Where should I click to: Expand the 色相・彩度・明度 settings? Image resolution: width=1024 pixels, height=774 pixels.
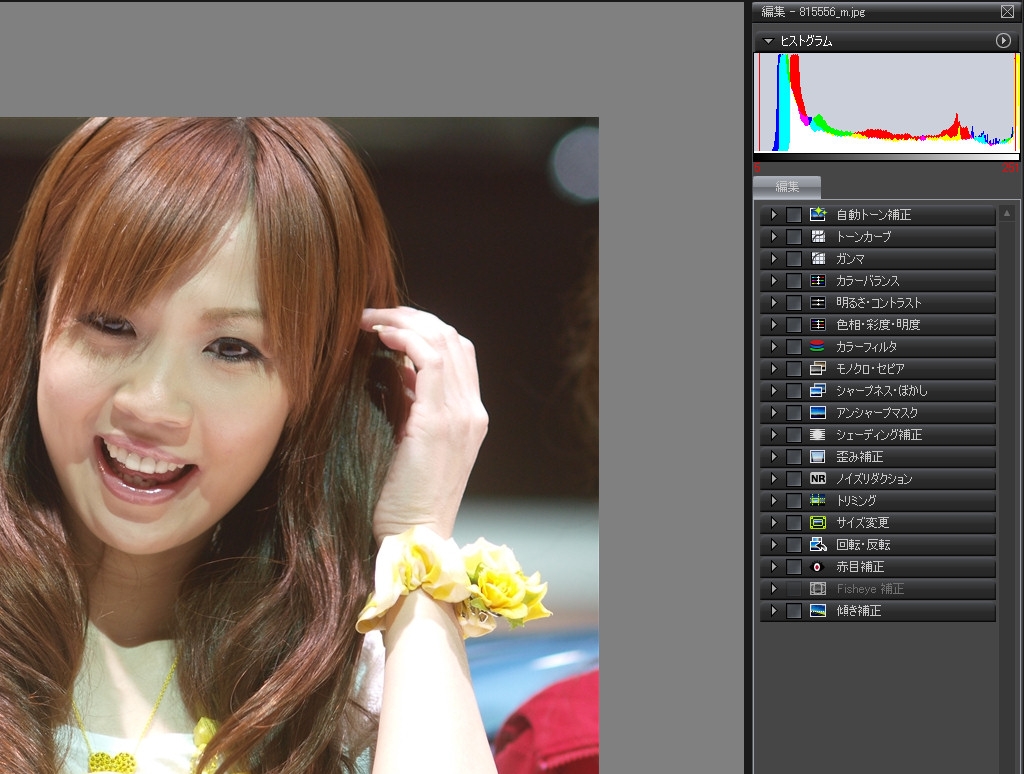(773, 325)
